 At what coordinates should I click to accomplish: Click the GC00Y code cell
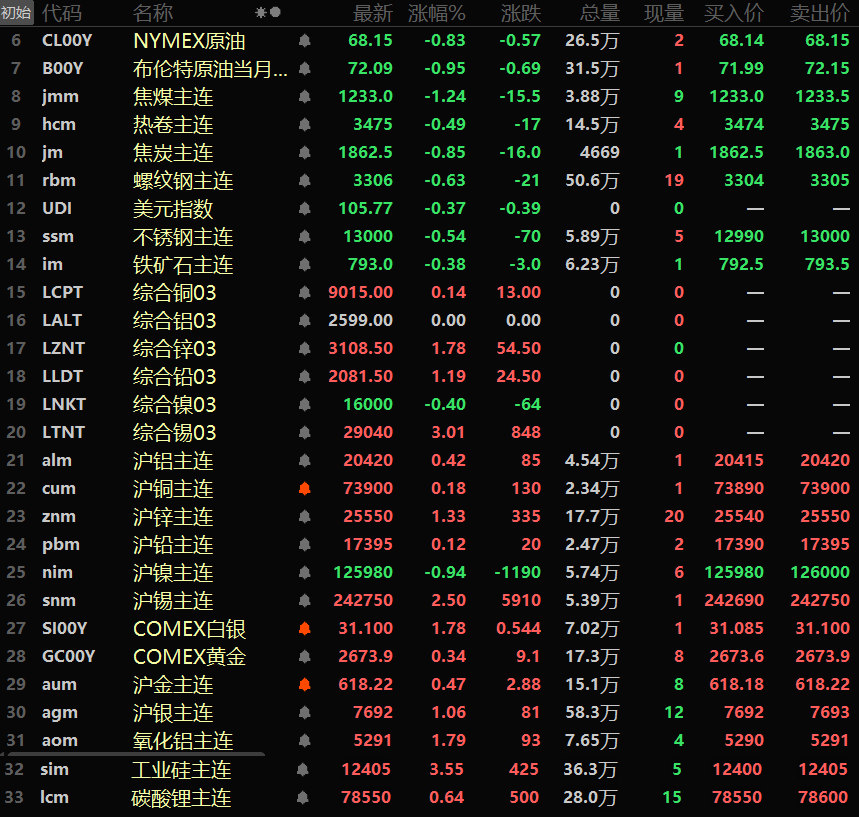click(68, 656)
